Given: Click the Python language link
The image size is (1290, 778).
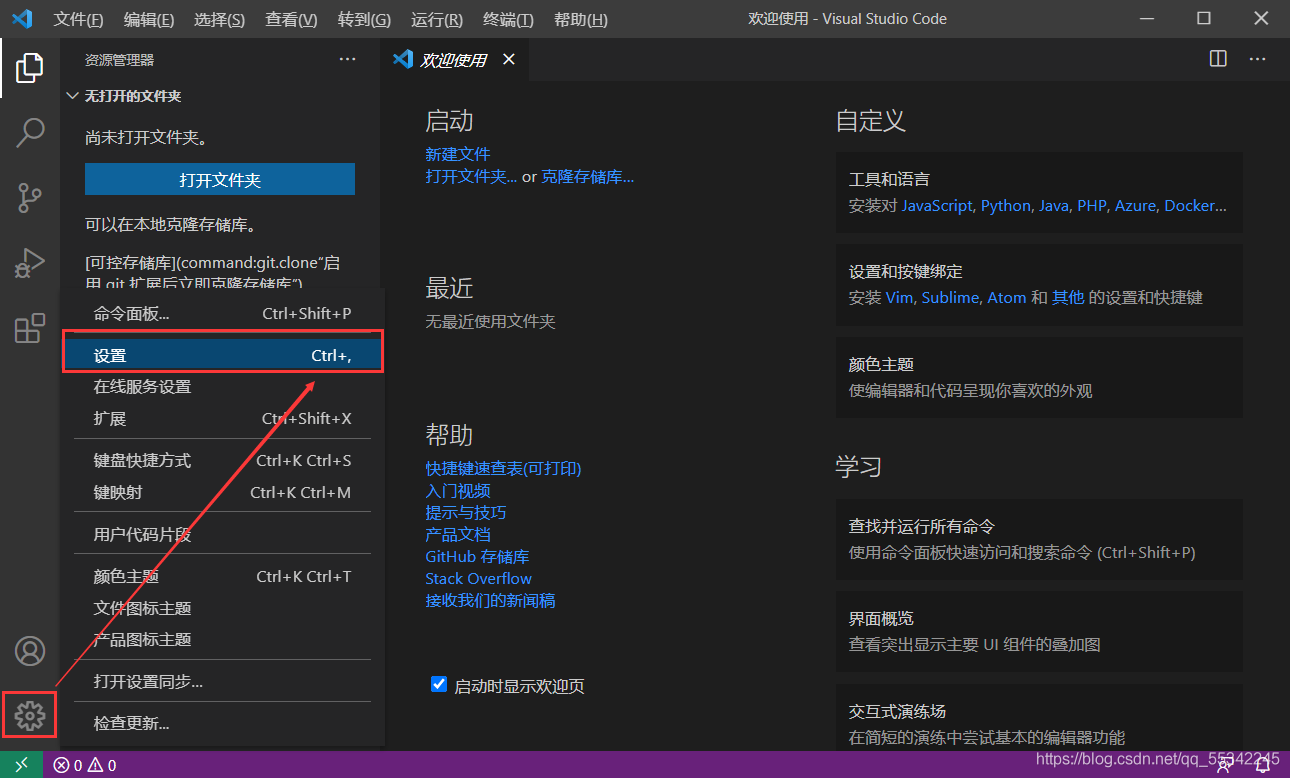Looking at the screenshot, I should [1006, 206].
